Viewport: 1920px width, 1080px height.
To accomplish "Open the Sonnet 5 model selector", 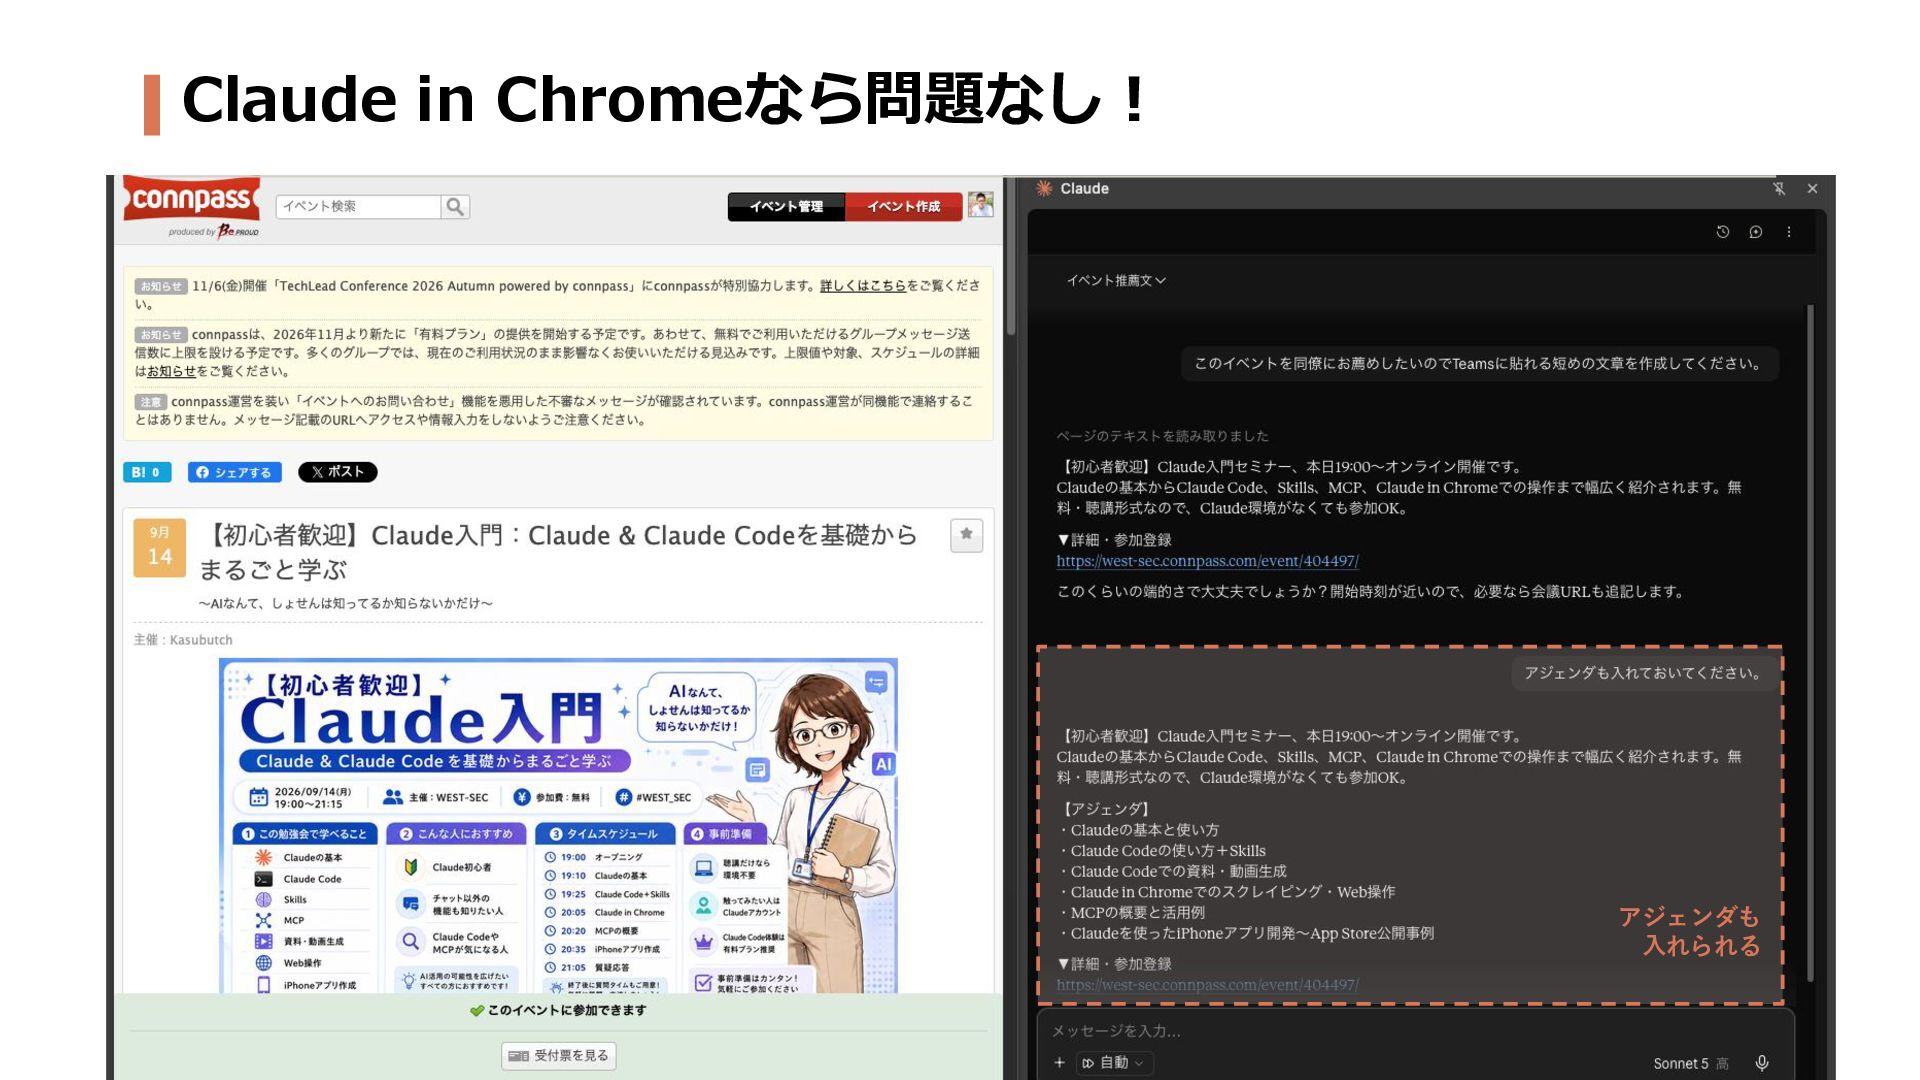I will tap(1690, 1063).
